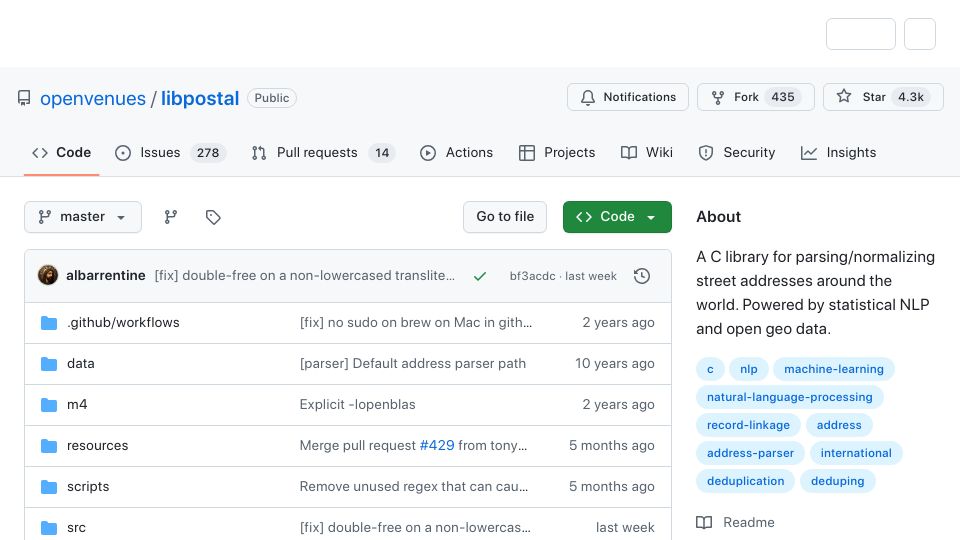The image size is (960, 540).
Task: View branches via the branch icon
Action: pyautogui.click(x=171, y=217)
